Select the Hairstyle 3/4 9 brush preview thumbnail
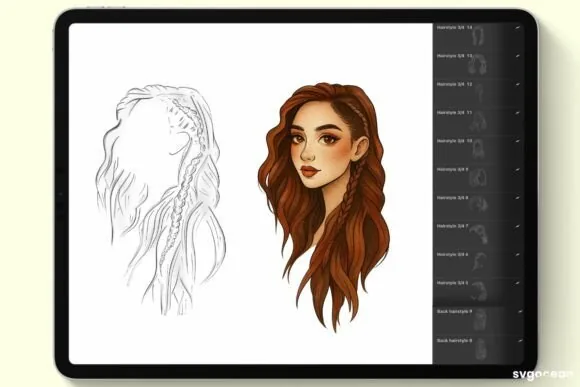 (x=478, y=178)
